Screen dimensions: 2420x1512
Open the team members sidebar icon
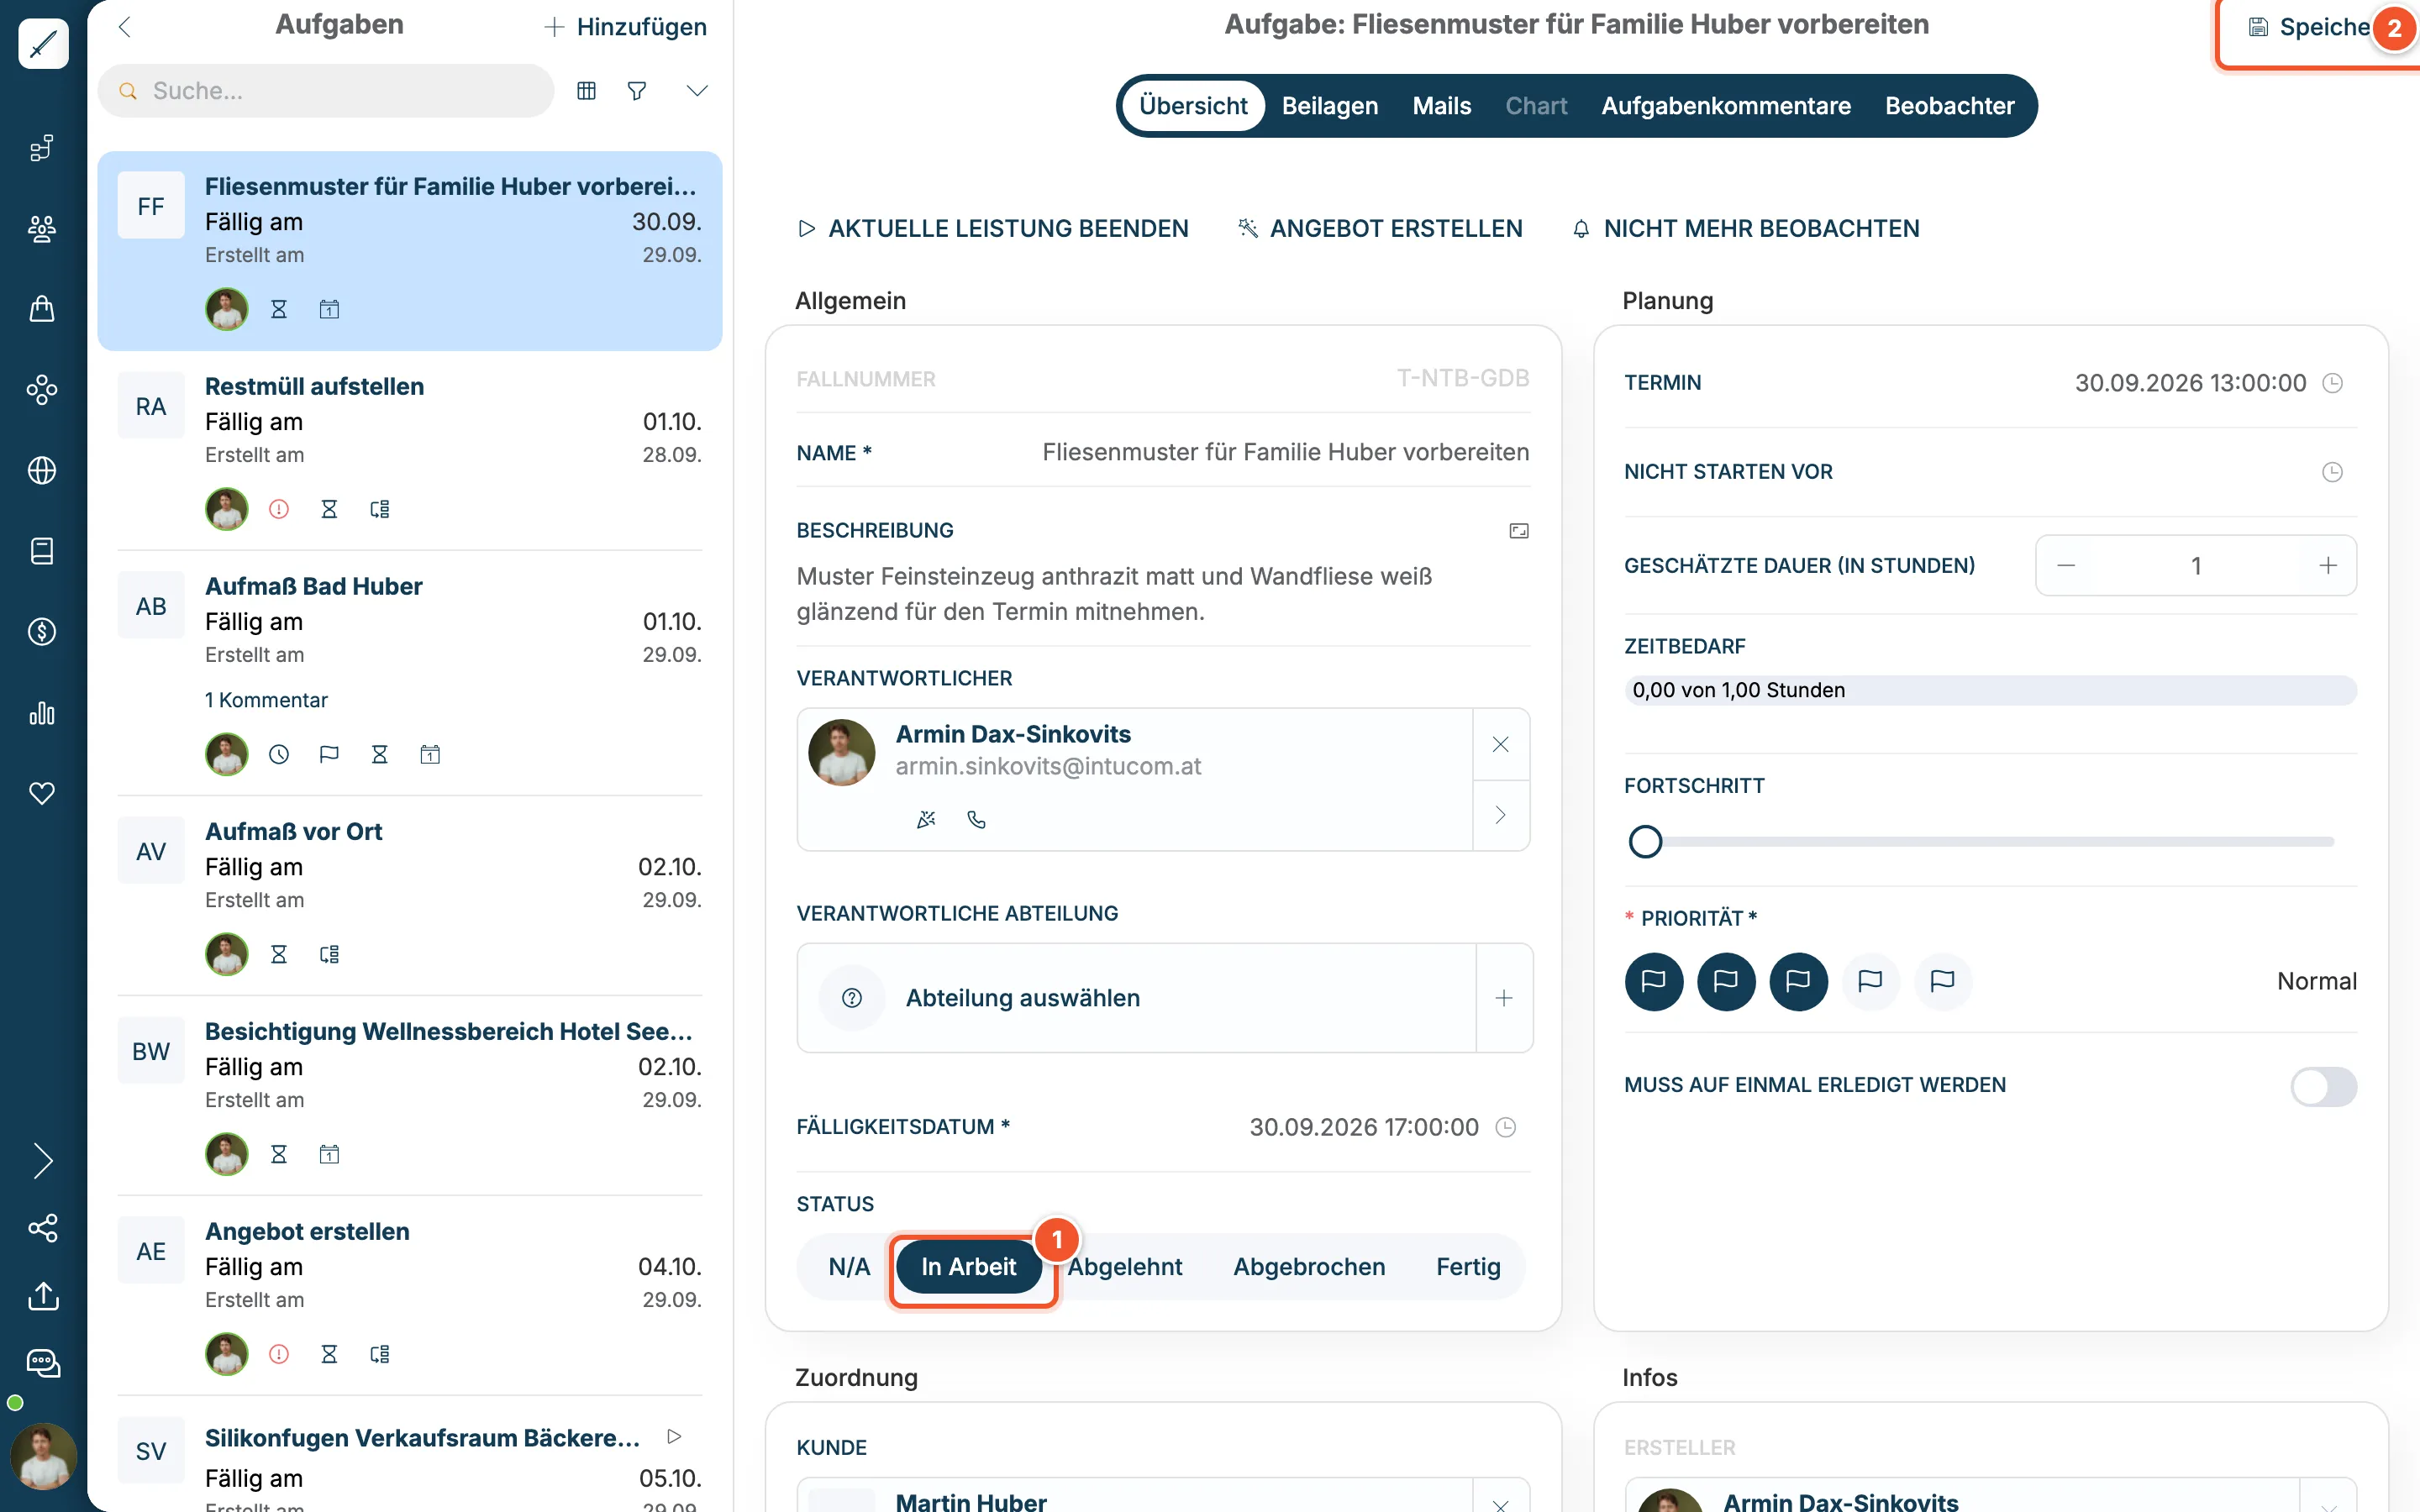42,229
